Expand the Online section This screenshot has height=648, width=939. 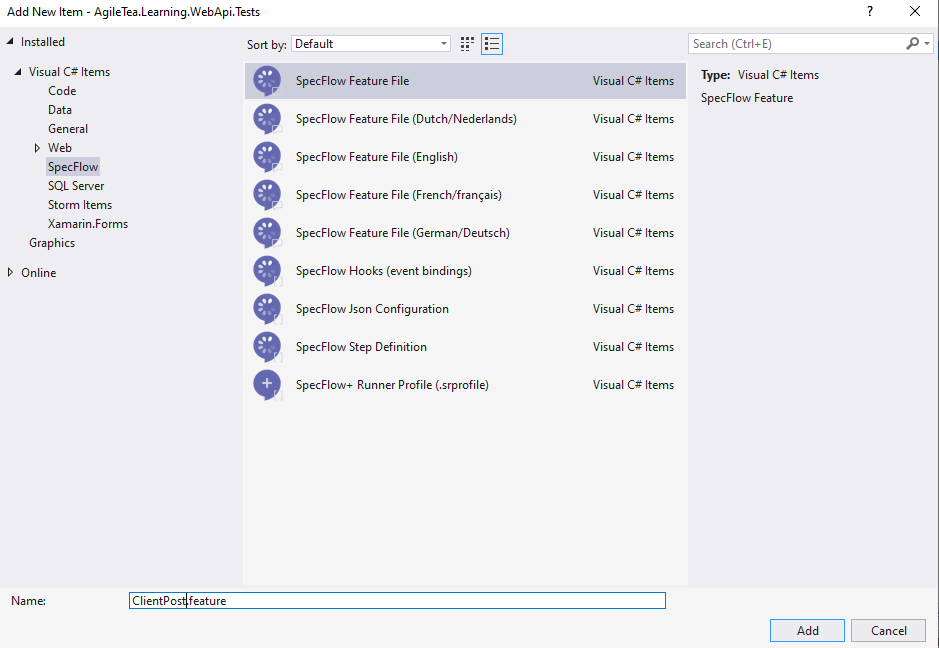click(10, 272)
